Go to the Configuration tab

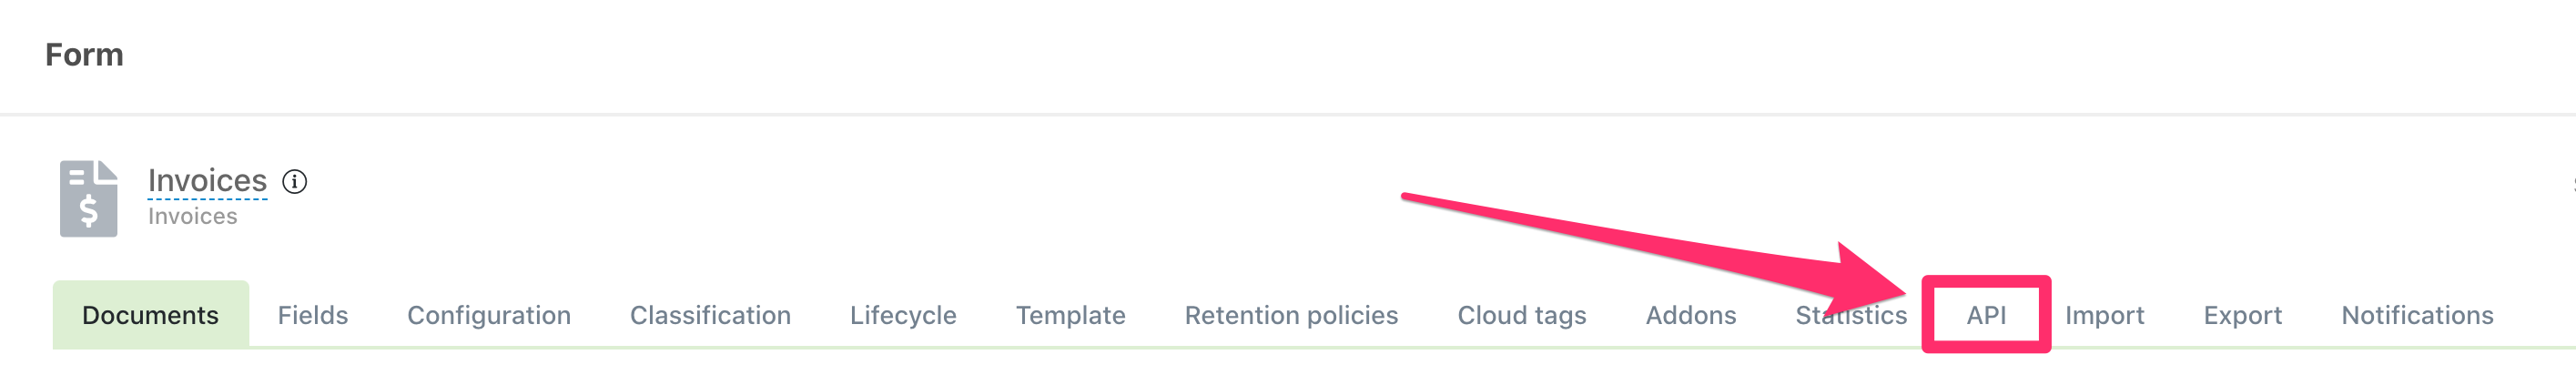pyautogui.click(x=489, y=315)
